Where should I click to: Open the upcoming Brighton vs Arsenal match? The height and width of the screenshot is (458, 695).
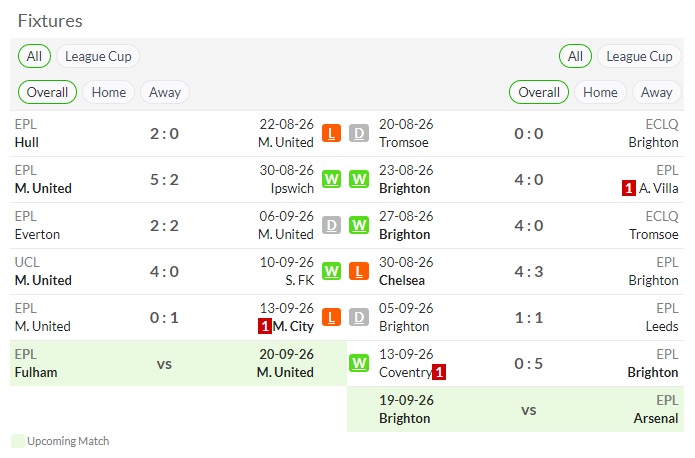click(x=515, y=410)
